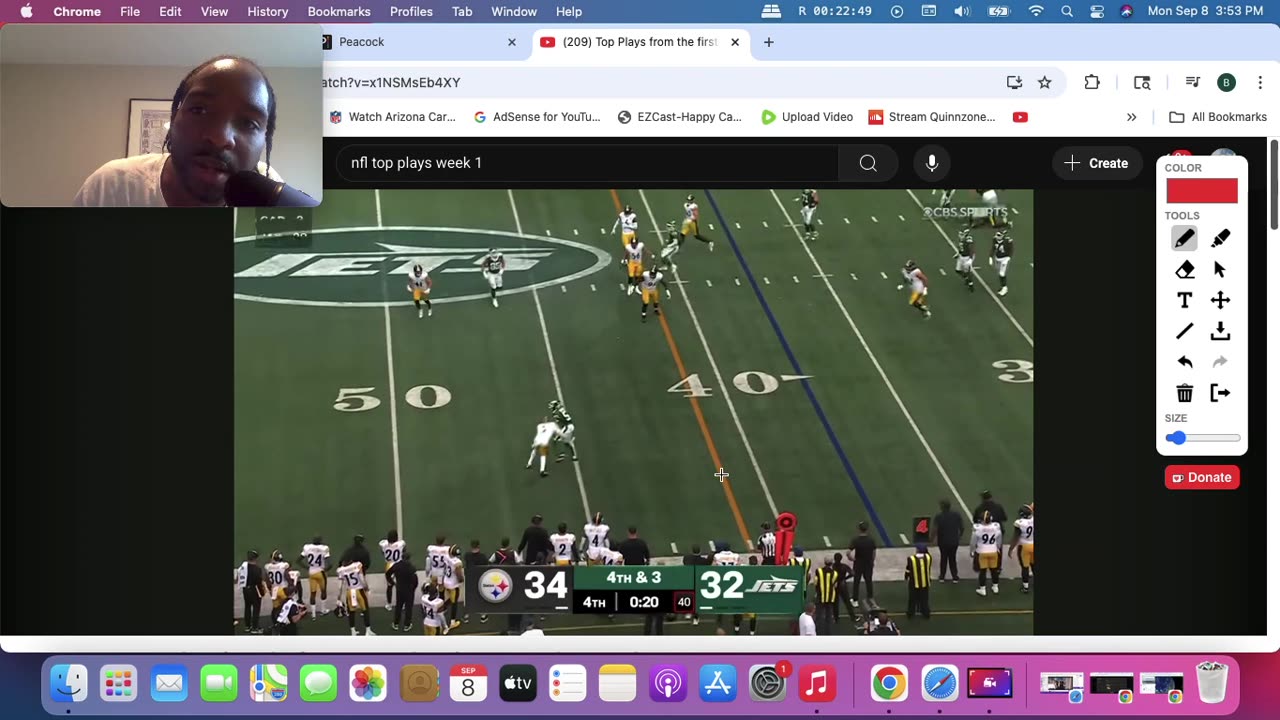Image resolution: width=1280 pixels, height=720 pixels.
Task: Open Finder from the Dock
Action: pos(69,684)
